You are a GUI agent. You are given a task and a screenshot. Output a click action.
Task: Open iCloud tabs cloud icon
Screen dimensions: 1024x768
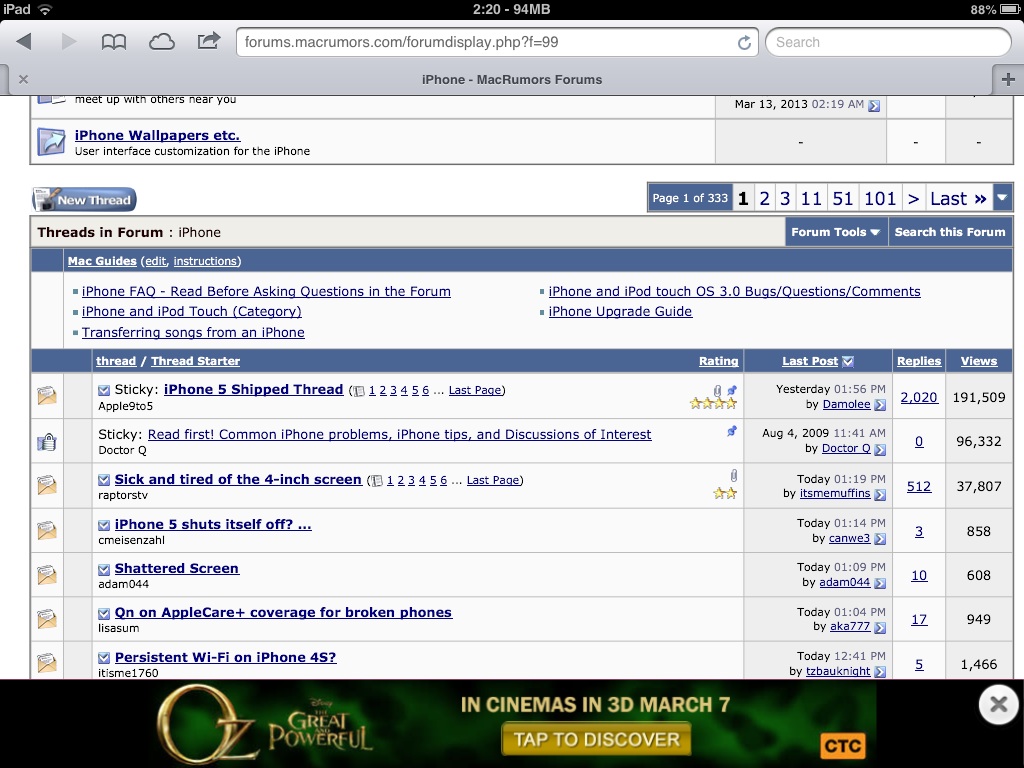(x=161, y=42)
